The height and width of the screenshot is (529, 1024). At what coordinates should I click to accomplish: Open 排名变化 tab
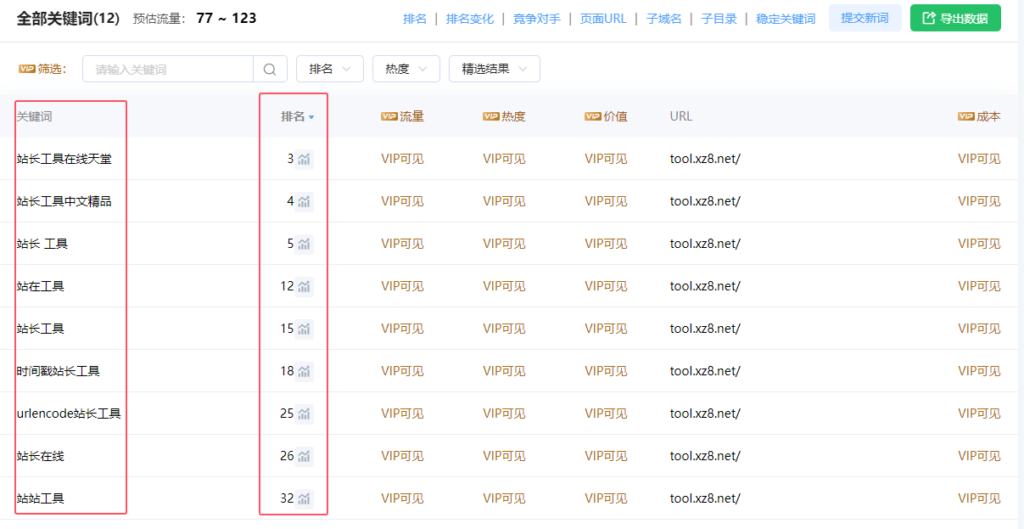(x=470, y=19)
